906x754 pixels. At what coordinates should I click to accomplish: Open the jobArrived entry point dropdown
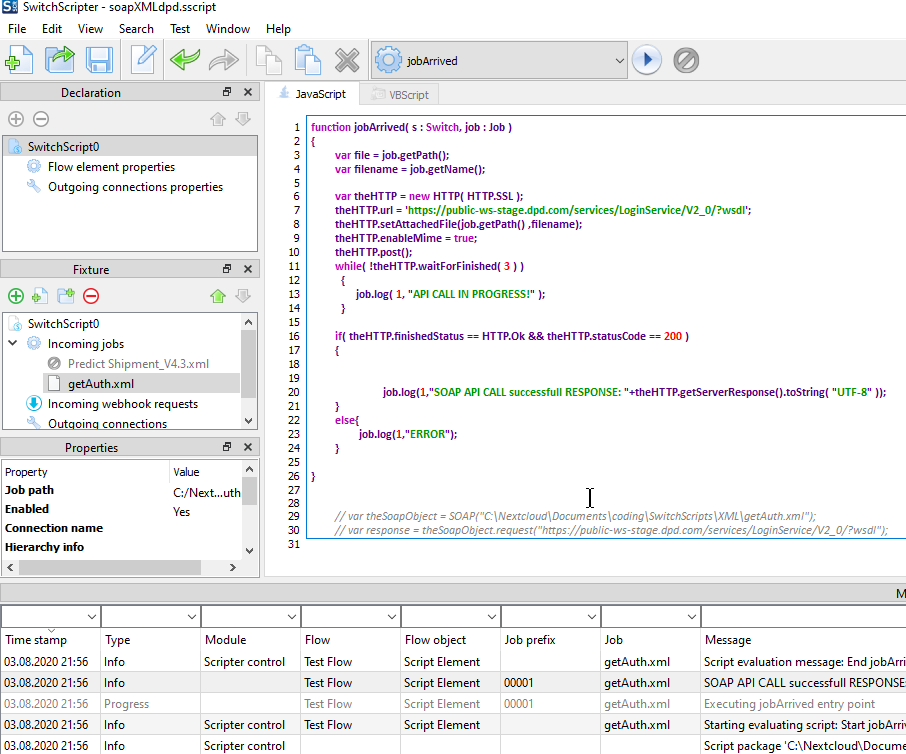[x=619, y=60]
